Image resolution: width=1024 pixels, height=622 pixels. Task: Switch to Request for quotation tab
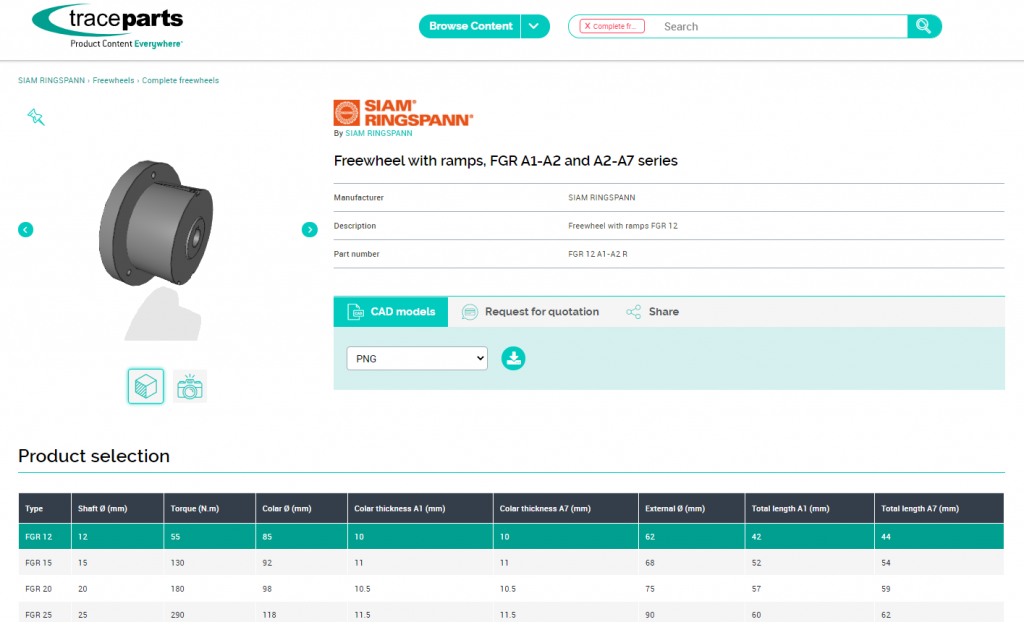coord(530,312)
